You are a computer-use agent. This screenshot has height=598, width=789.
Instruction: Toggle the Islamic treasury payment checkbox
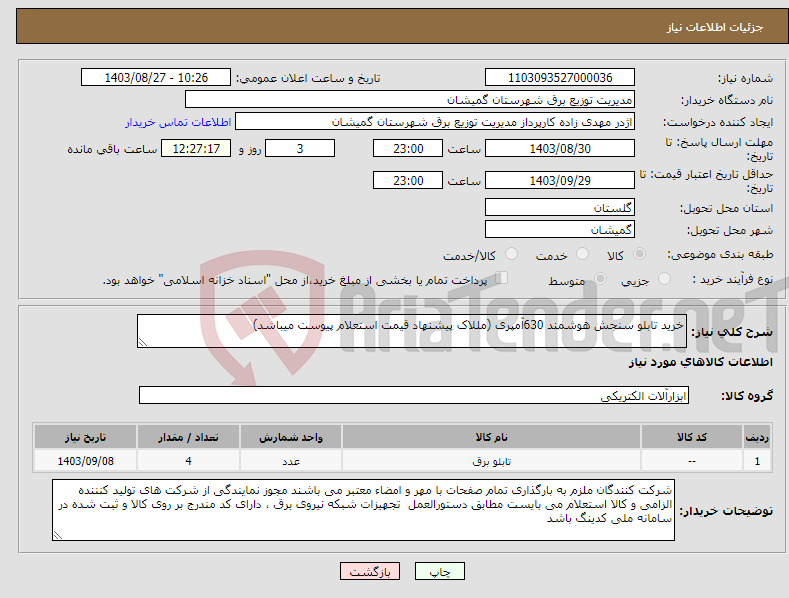(x=501, y=278)
